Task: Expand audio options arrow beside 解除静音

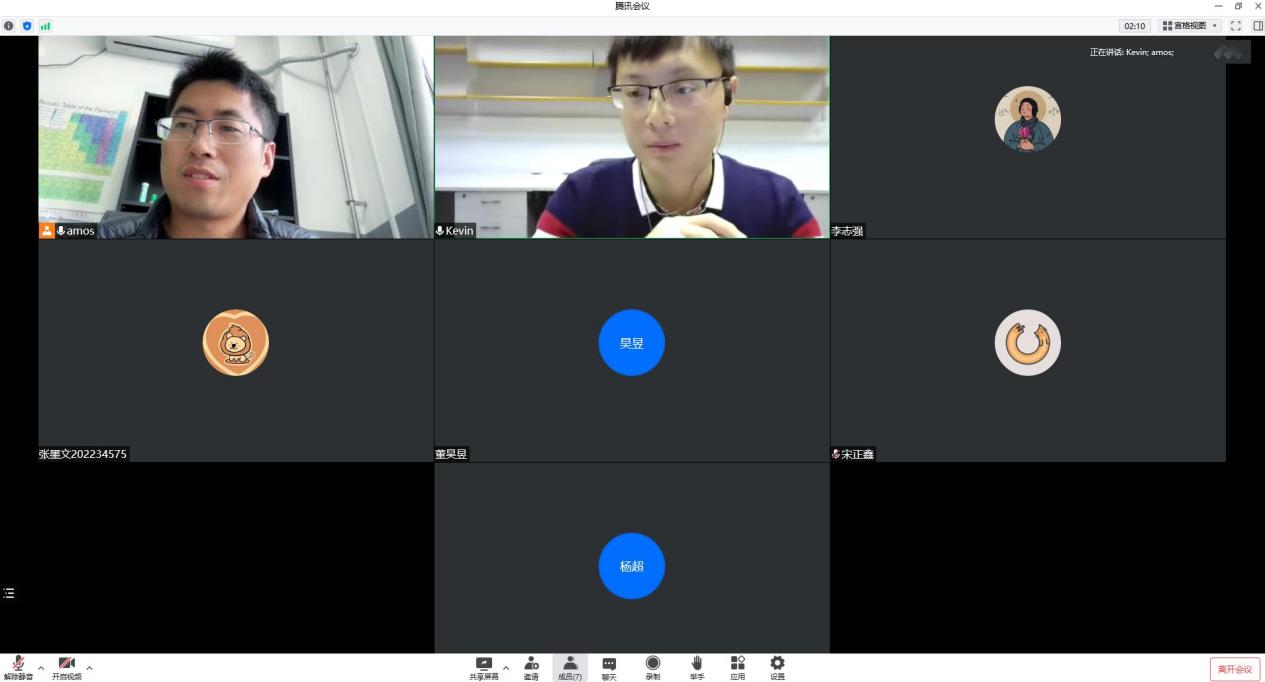Action: [41, 668]
